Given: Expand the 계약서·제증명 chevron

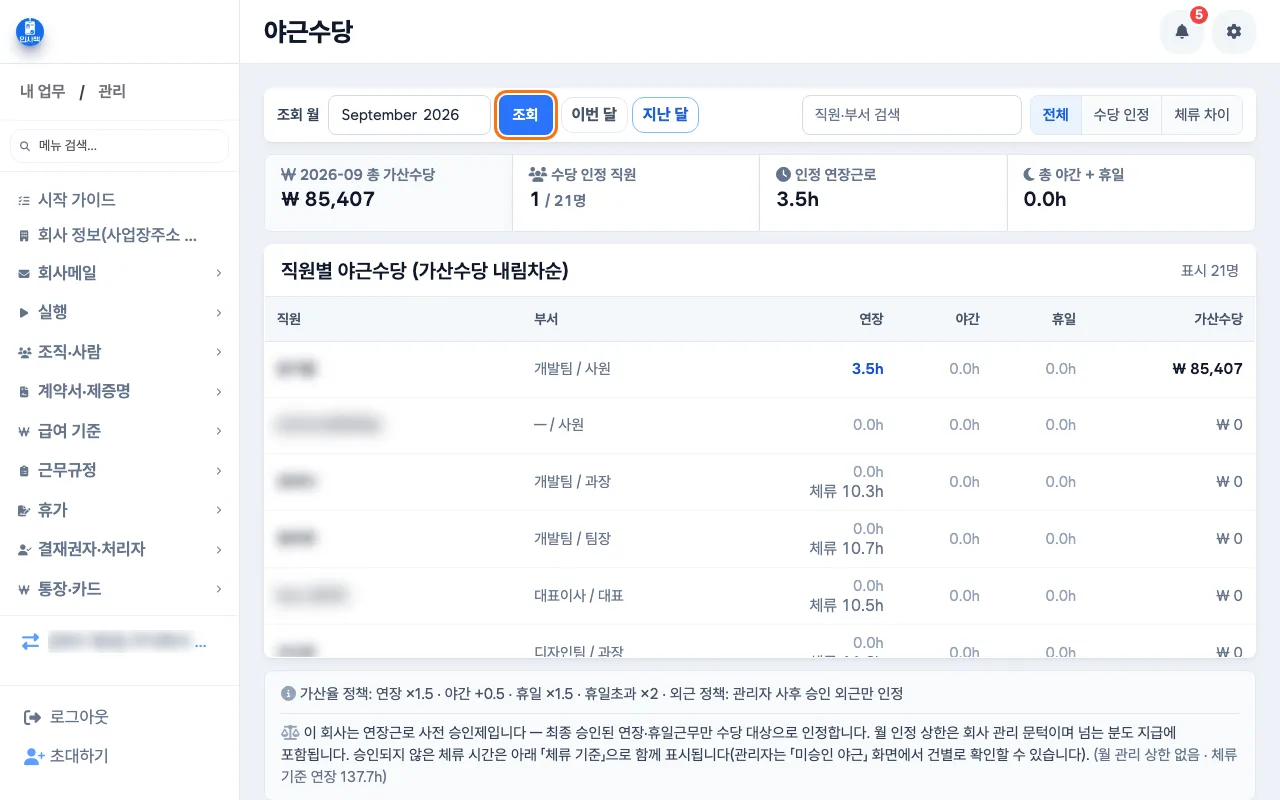Looking at the screenshot, I should coord(218,391).
